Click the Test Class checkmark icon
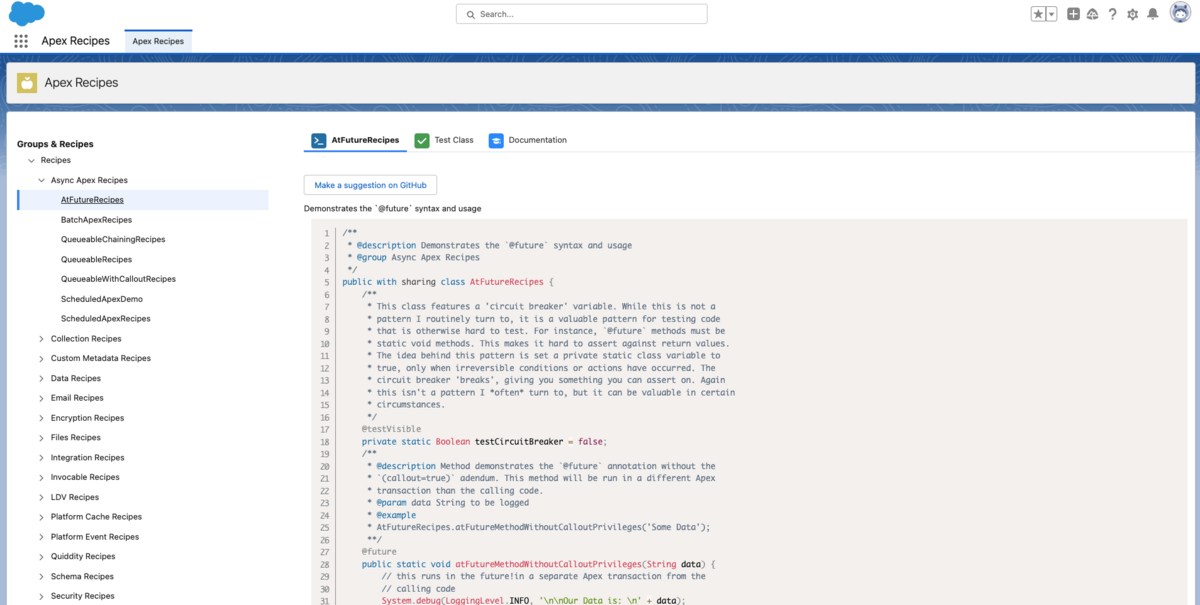The width and height of the screenshot is (1200, 605). tap(422, 140)
